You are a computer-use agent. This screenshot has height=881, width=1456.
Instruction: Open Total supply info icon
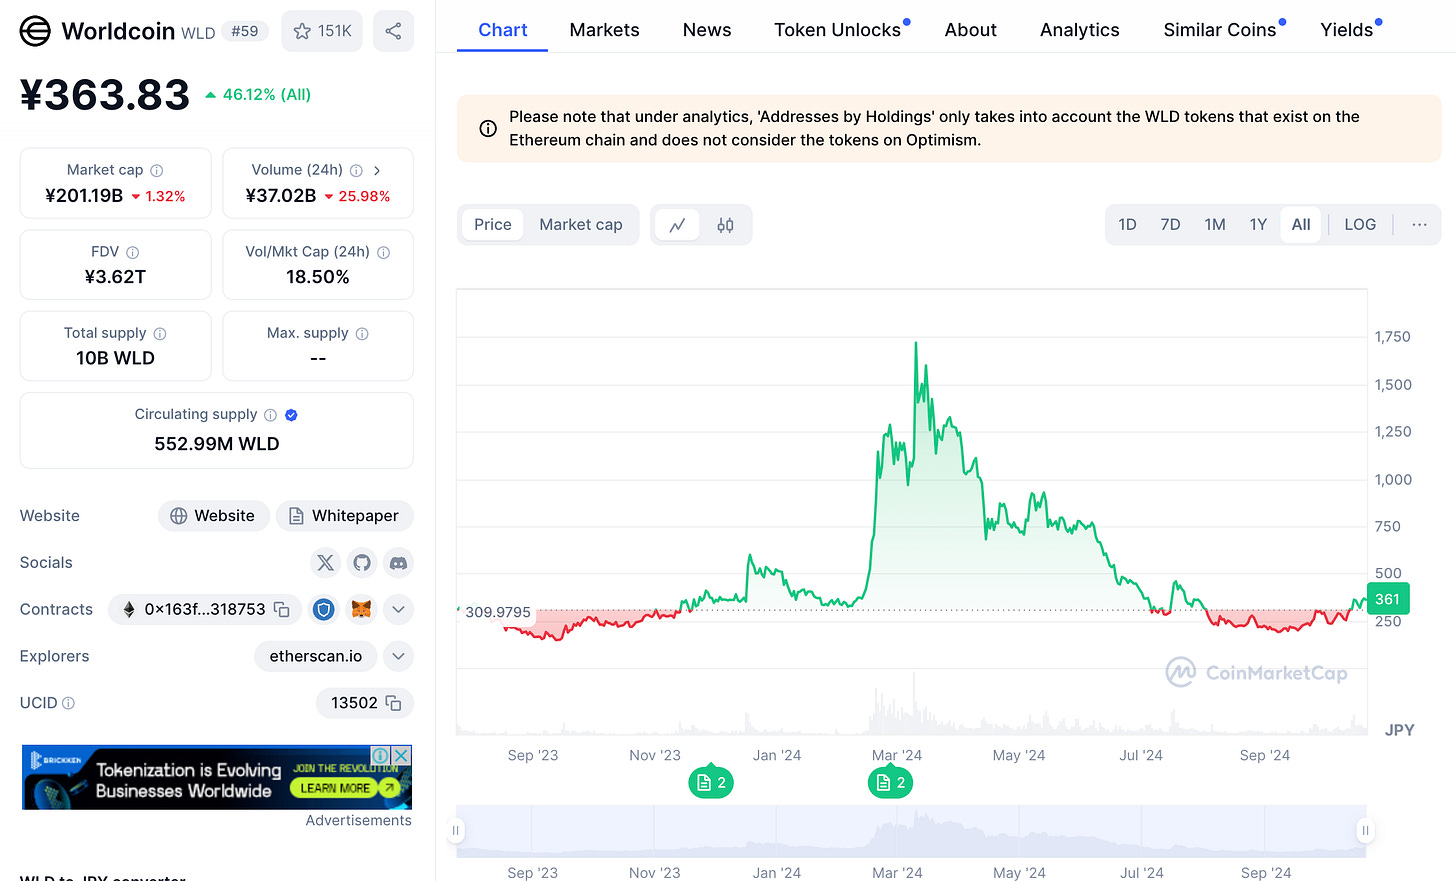click(160, 333)
